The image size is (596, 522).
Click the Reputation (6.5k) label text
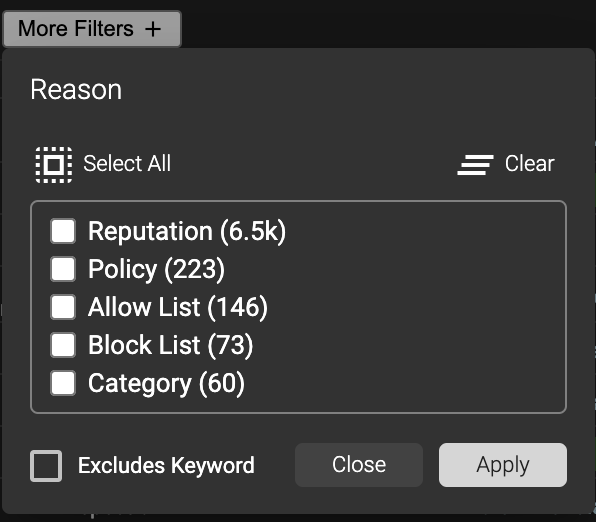(x=187, y=232)
